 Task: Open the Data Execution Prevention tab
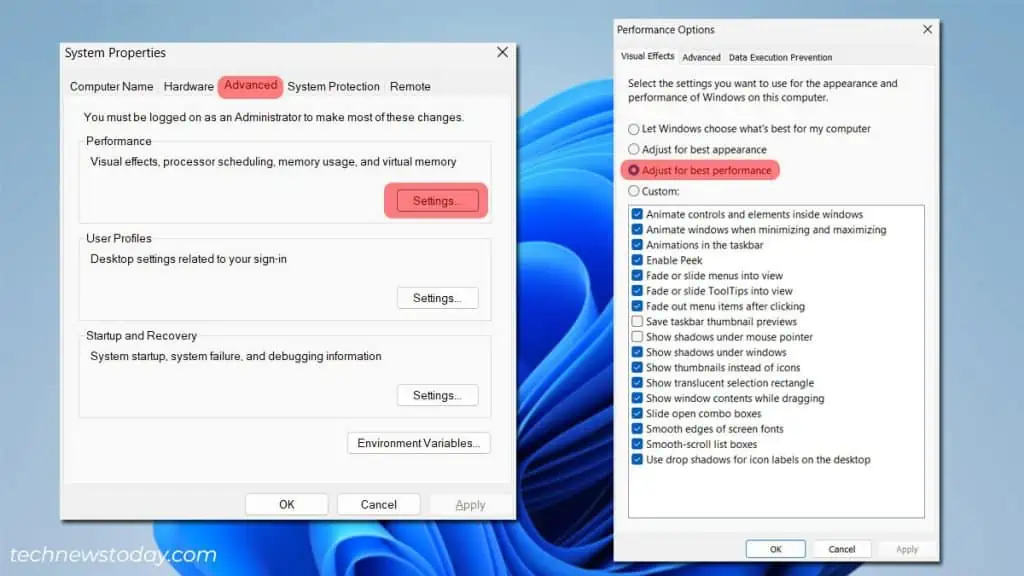(x=780, y=57)
